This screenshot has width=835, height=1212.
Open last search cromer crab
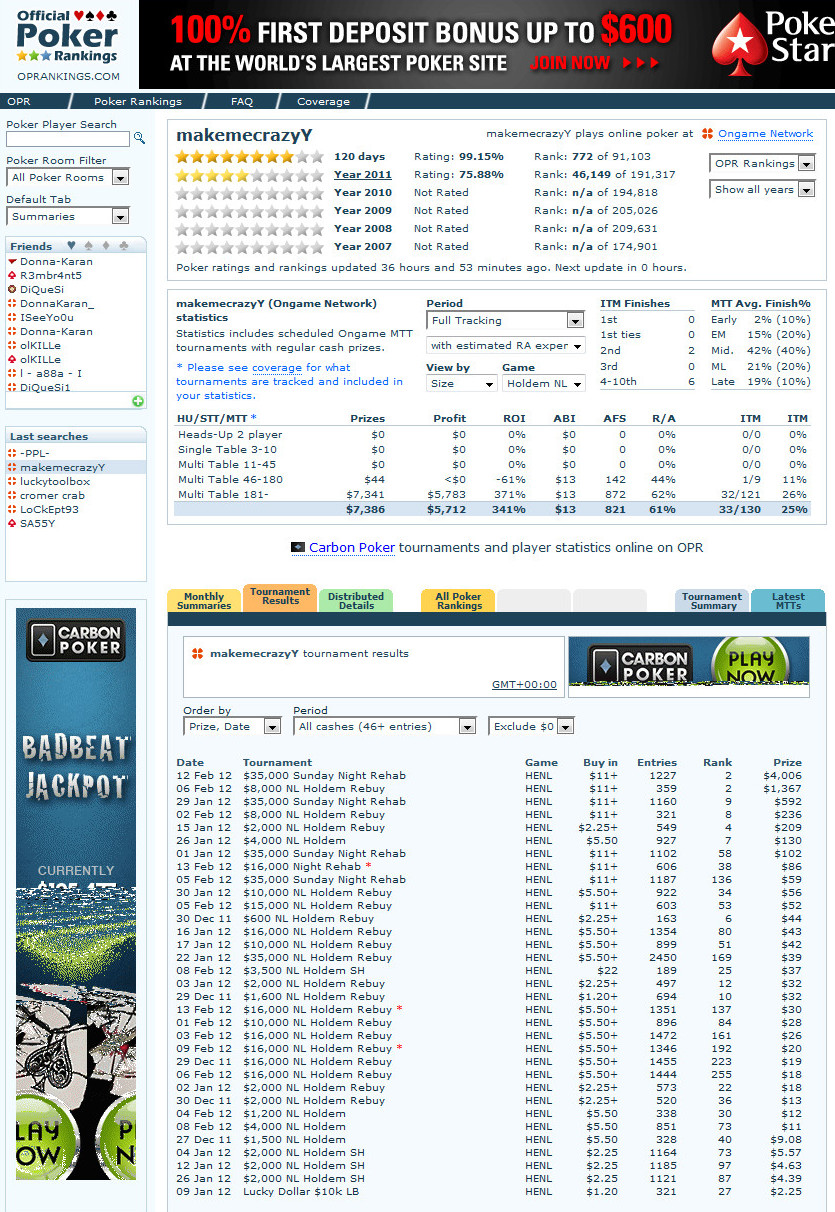click(53, 495)
